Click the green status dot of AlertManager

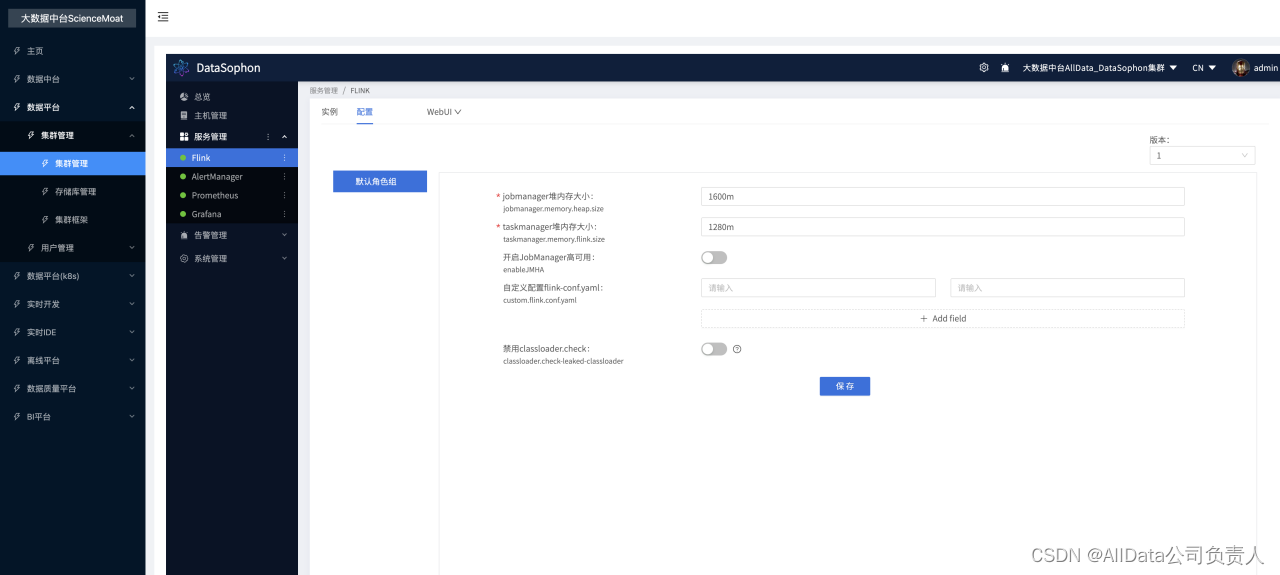(x=183, y=177)
